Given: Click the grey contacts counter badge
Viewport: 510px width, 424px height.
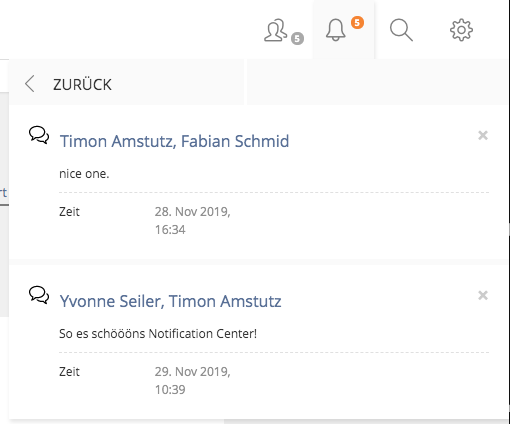Looking at the screenshot, I should 297,39.
